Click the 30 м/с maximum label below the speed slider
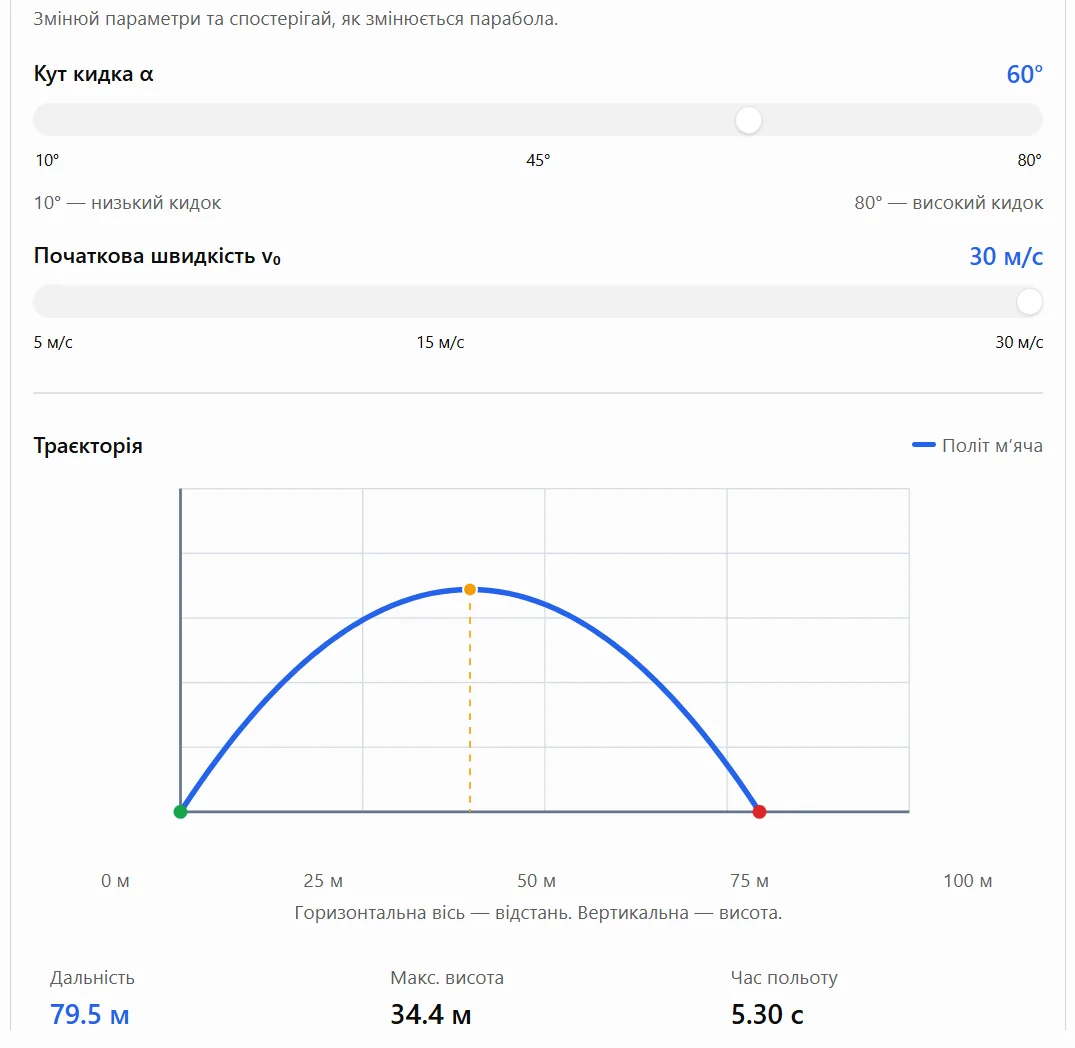The height and width of the screenshot is (1048, 1075). click(1019, 342)
